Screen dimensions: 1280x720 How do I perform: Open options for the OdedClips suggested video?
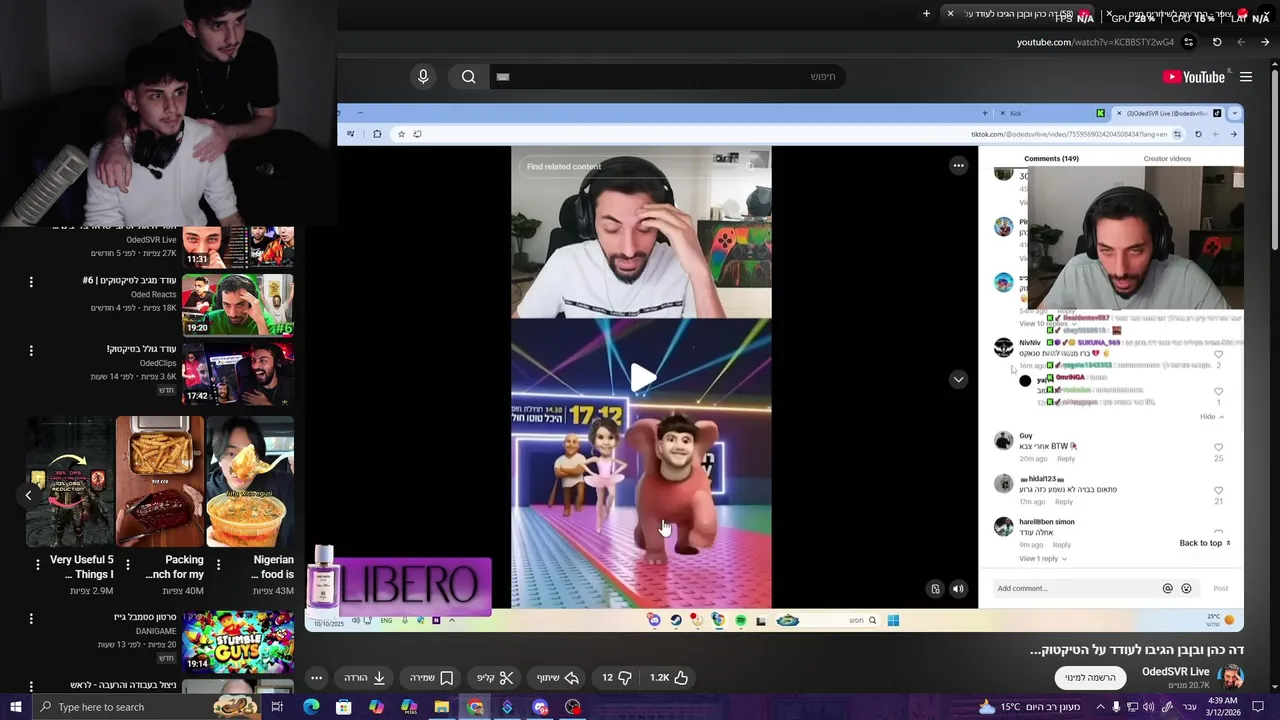[x=31, y=351]
